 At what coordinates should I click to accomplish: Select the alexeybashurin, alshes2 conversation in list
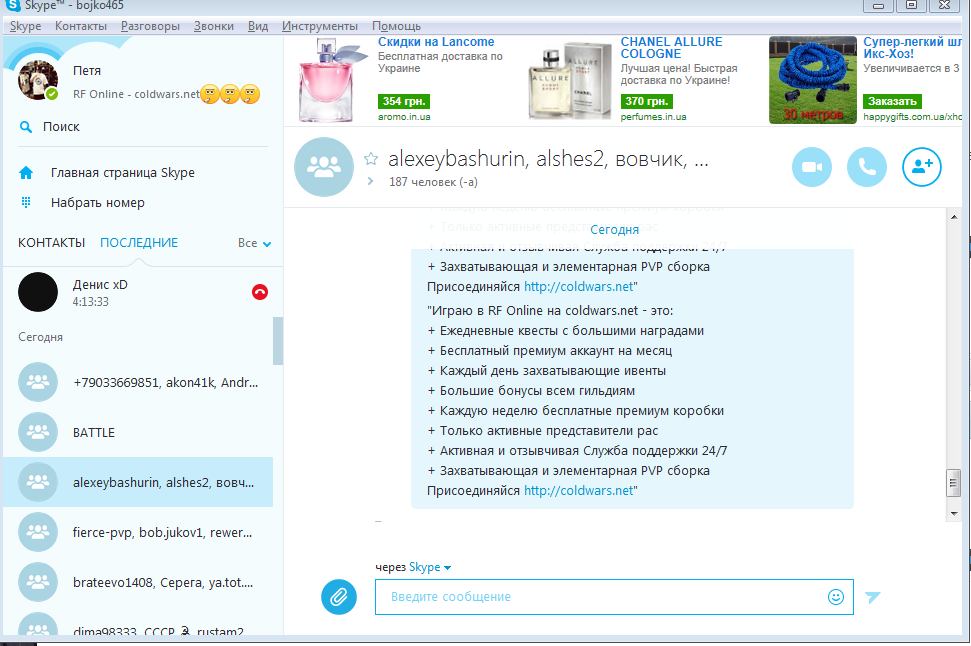138,482
